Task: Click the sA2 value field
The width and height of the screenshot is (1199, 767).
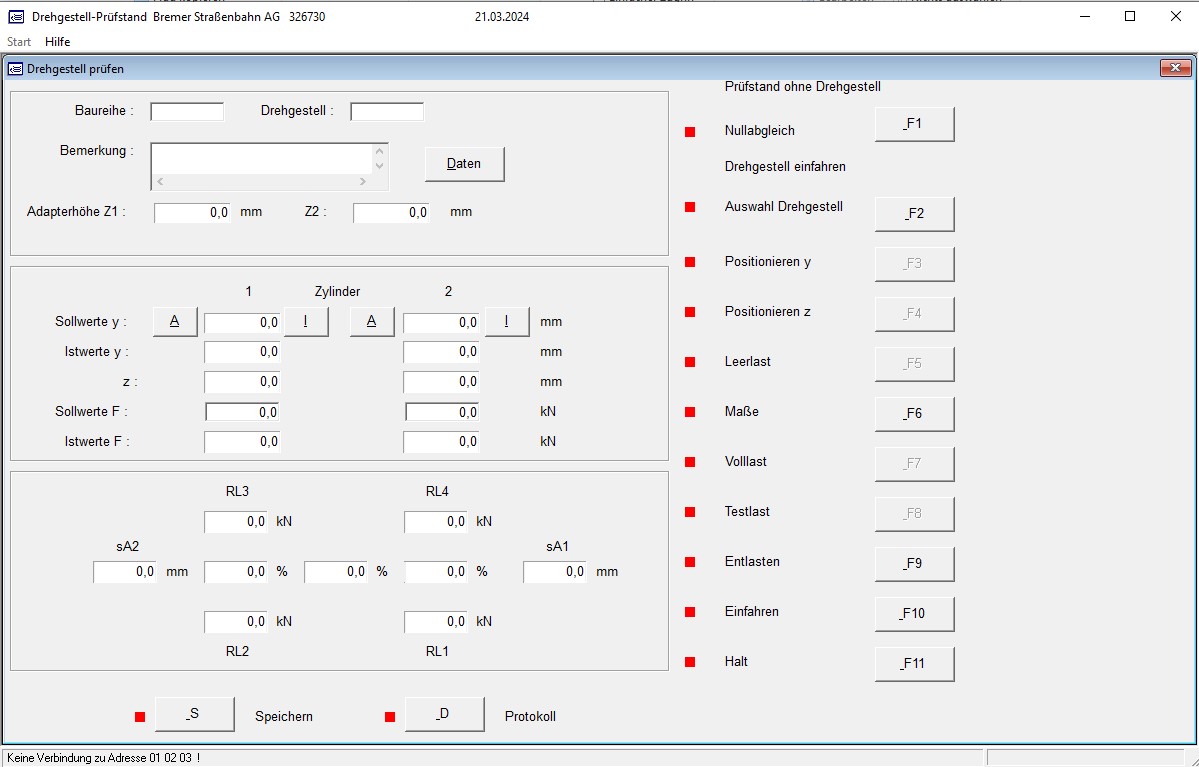Action: pos(123,571)
